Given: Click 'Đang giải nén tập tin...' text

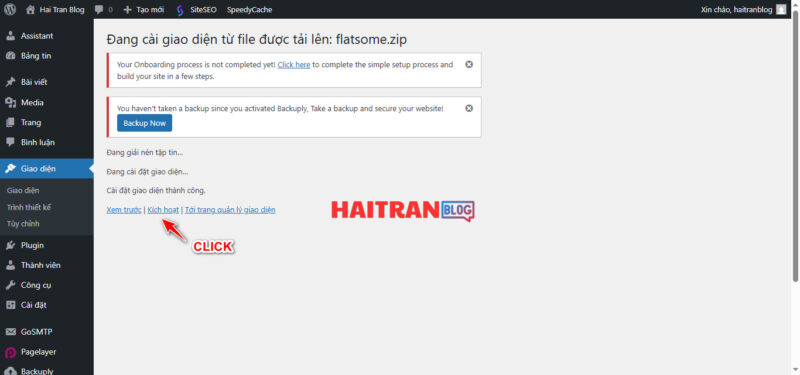Looking at the screenshot, I should pyautogui.click(x=145, y=153).
